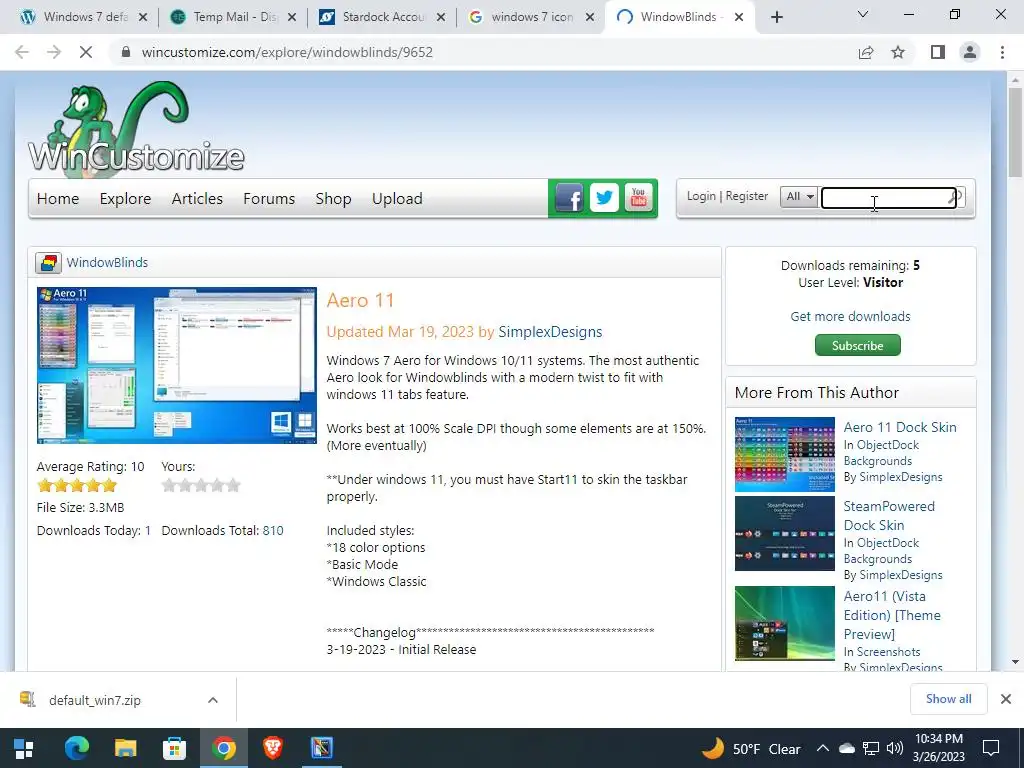Open Chrome profile avatar menu

(970, 52)
